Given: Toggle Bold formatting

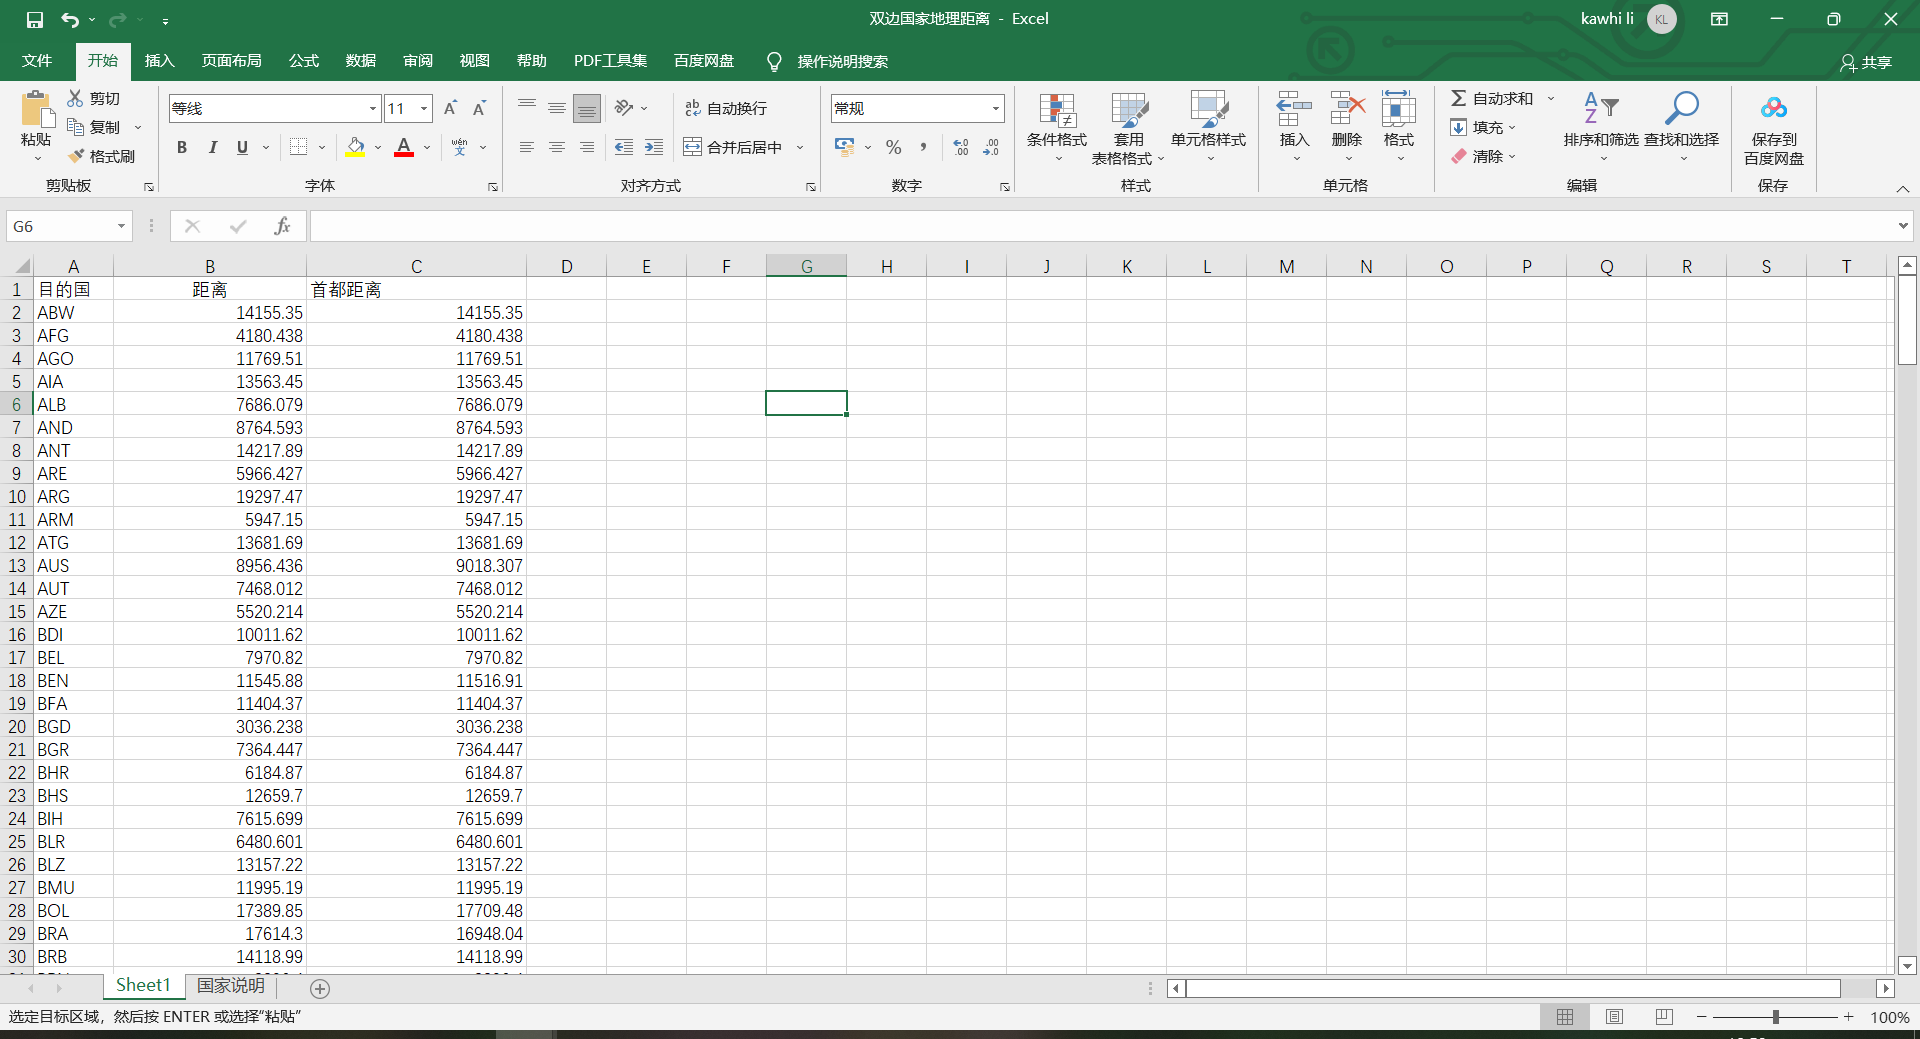Looking at the screenshot, I should [x=181, y=147].
